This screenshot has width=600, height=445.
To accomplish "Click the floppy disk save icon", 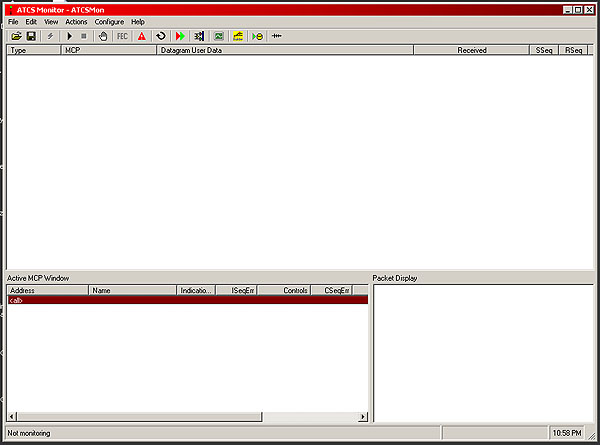I will point(31,36).
